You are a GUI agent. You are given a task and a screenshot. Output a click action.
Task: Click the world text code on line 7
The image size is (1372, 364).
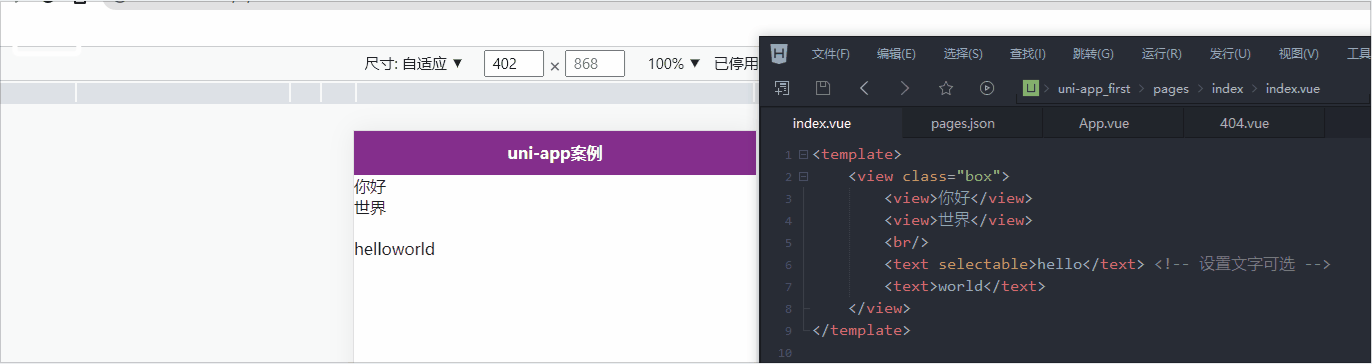click(x=965, y=286)
